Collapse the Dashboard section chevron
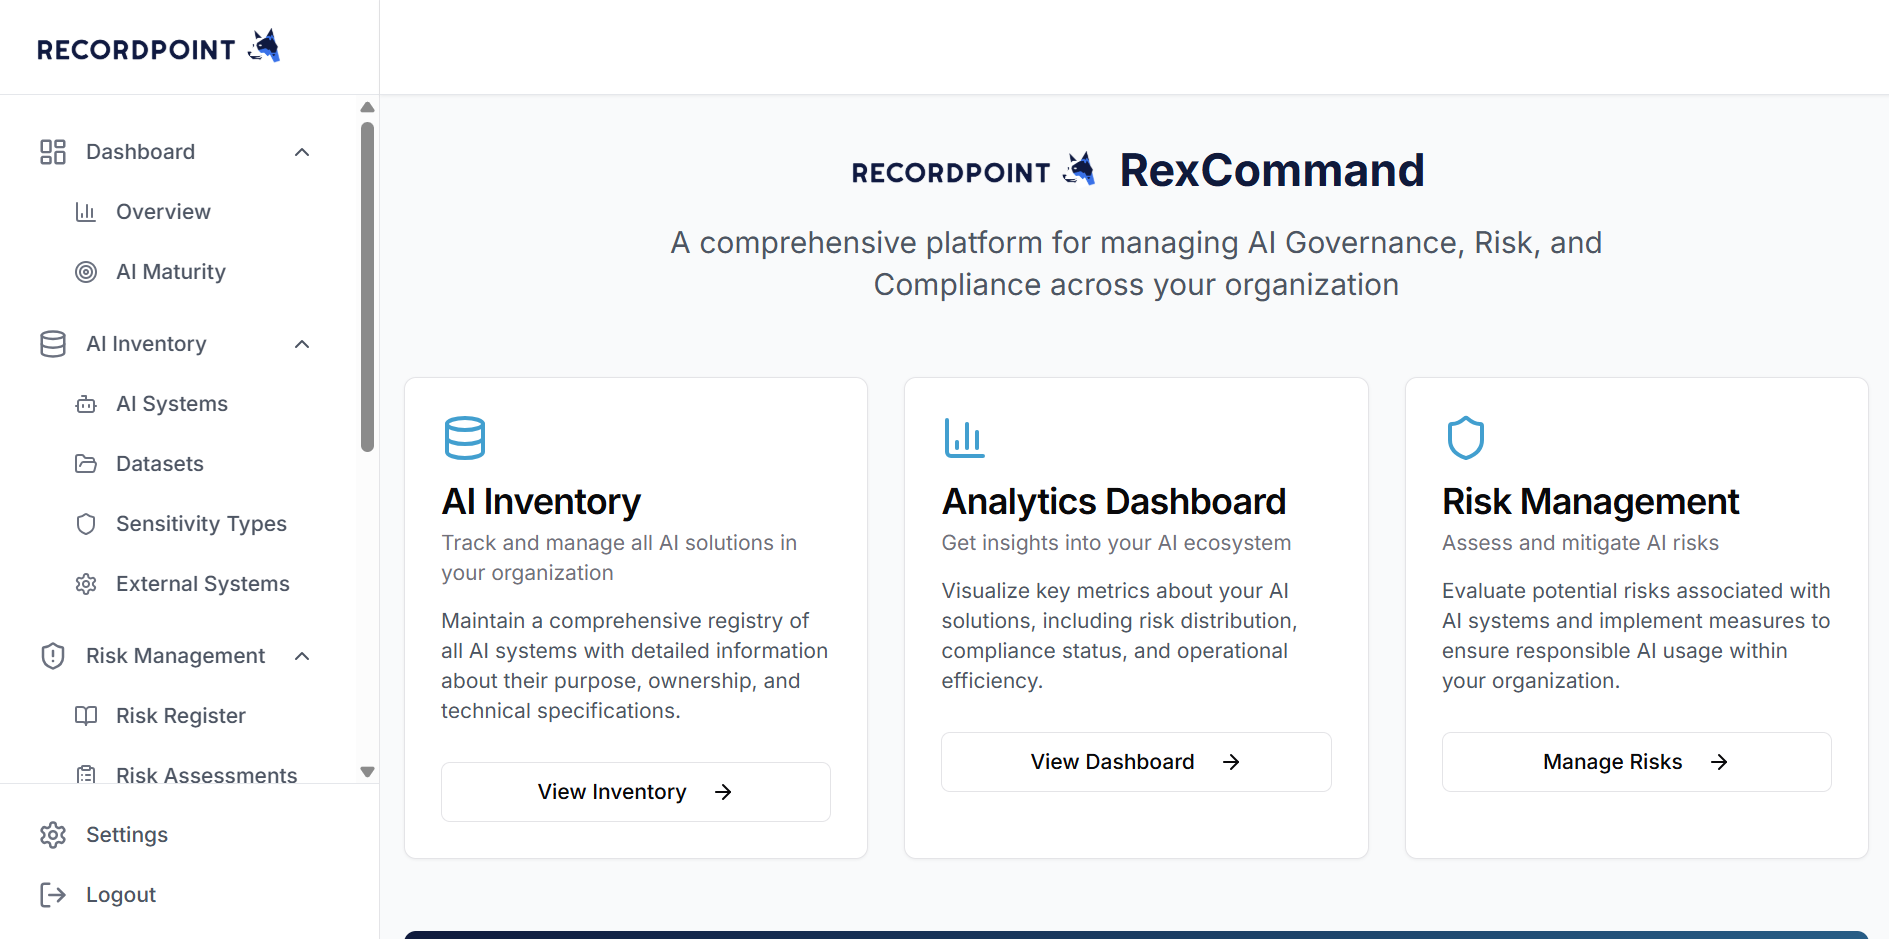 [302, 152]
